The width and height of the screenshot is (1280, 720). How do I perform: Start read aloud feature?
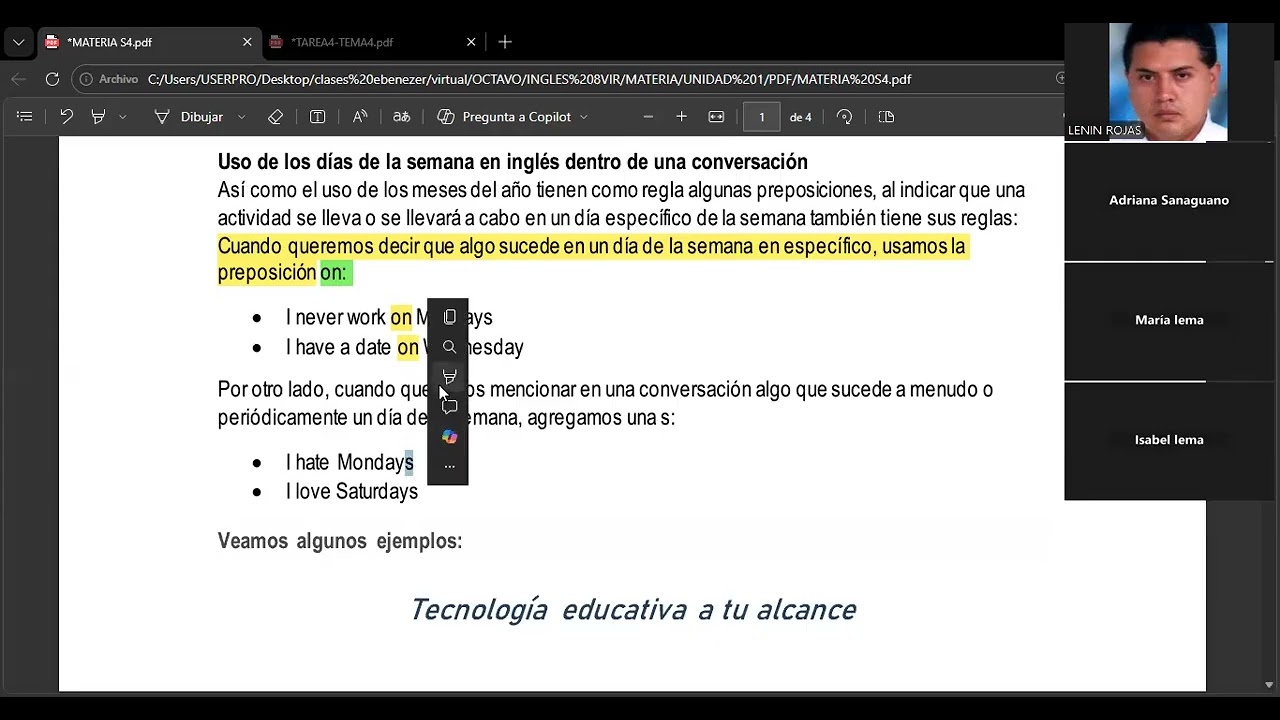(x=360, y=117)
